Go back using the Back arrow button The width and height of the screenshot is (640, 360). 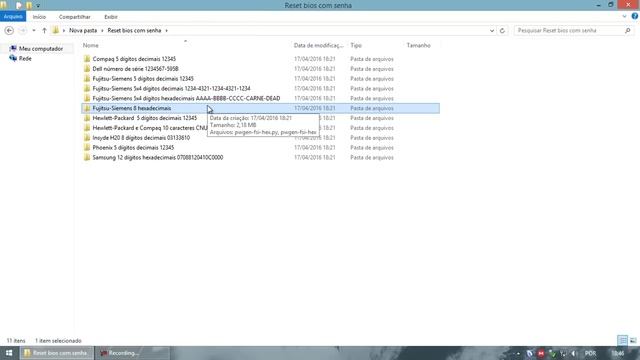point(9,31)
